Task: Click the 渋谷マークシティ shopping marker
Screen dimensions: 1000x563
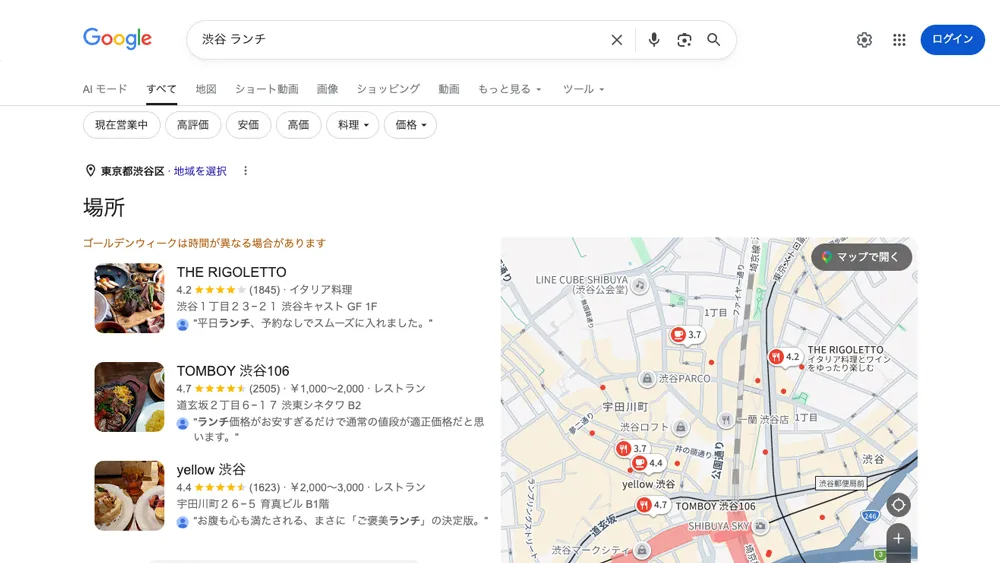Action: [642, 550]
